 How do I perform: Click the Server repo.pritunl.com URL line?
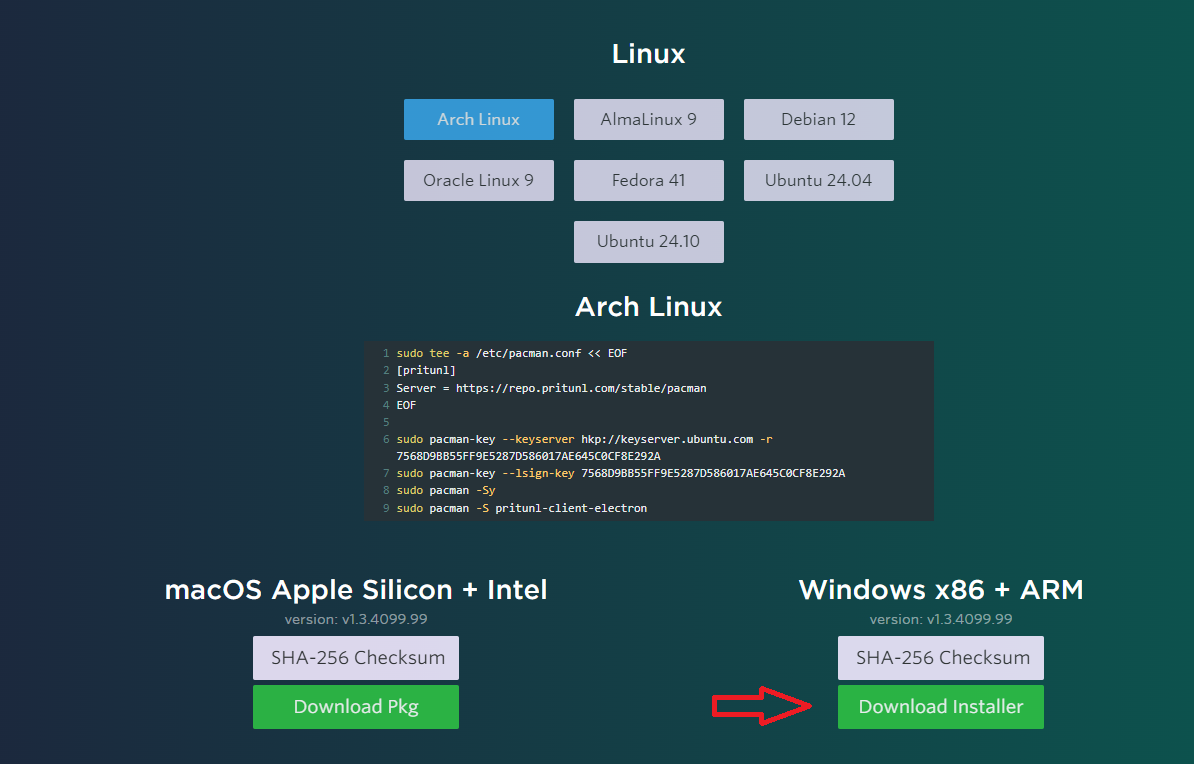point(551,388)
